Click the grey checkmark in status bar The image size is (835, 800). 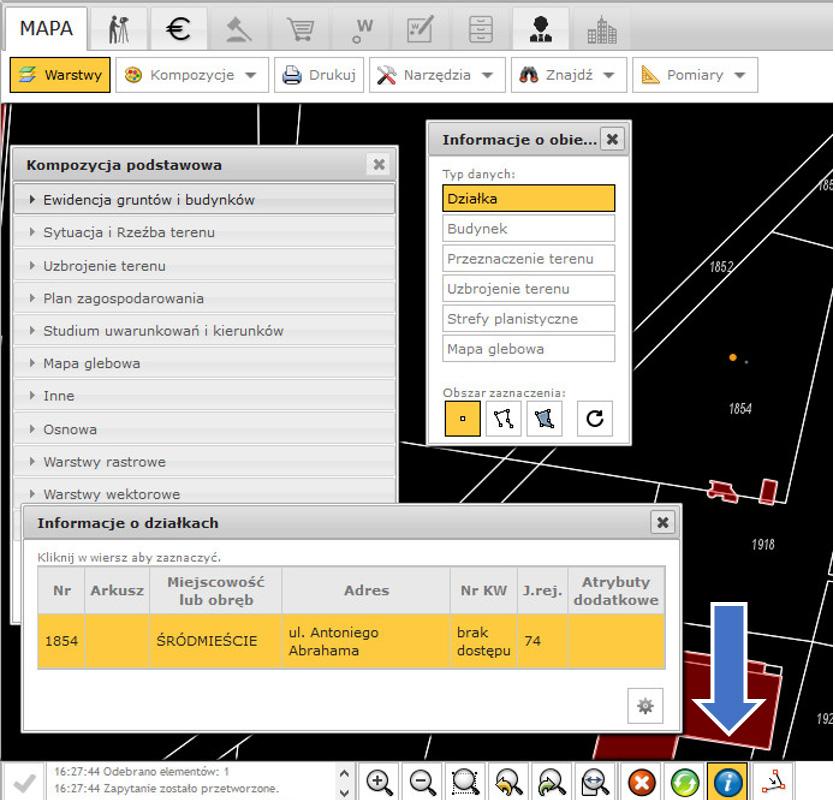[24, 782]
